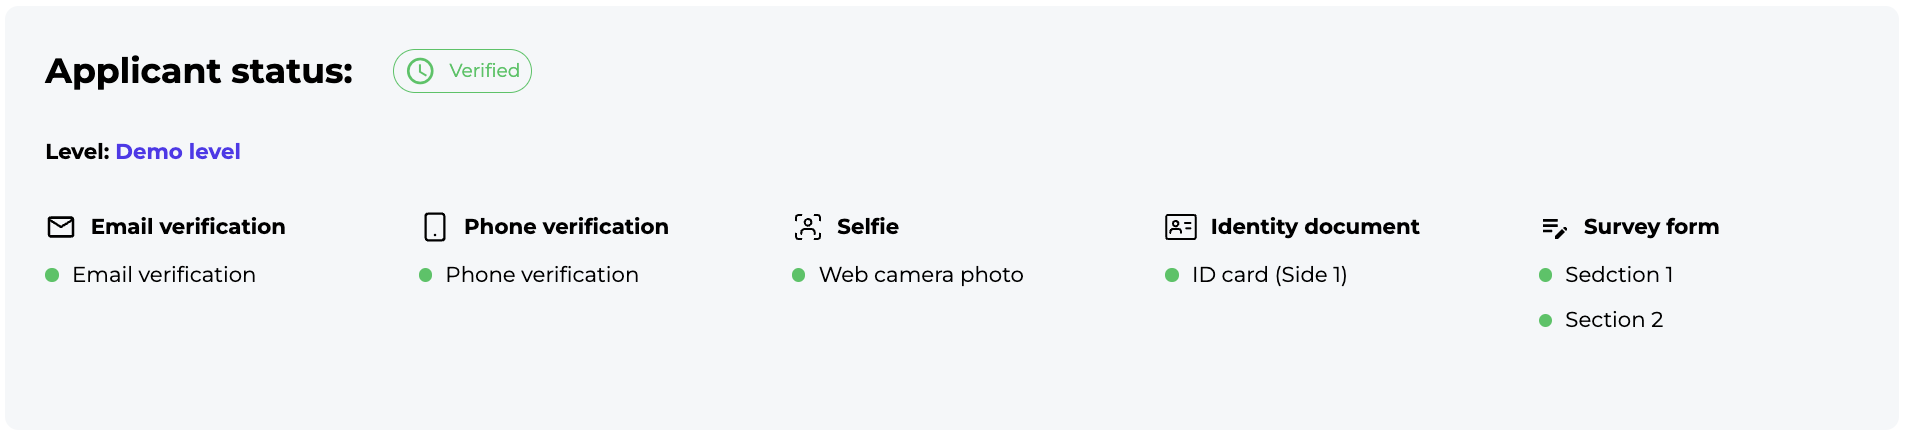Image resolution: width=1908 pixels, height=444 pixels.
Task: Click green dot beside Web camera photo
Action: click(799, 275)
